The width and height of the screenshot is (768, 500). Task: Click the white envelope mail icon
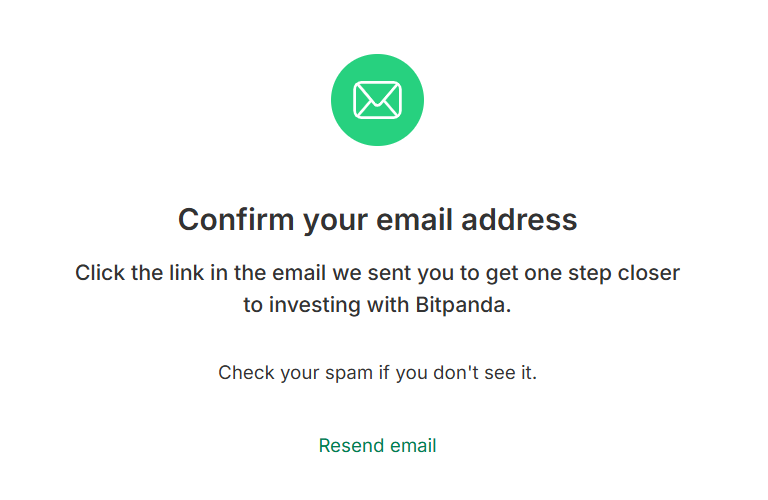click(377, 100)
